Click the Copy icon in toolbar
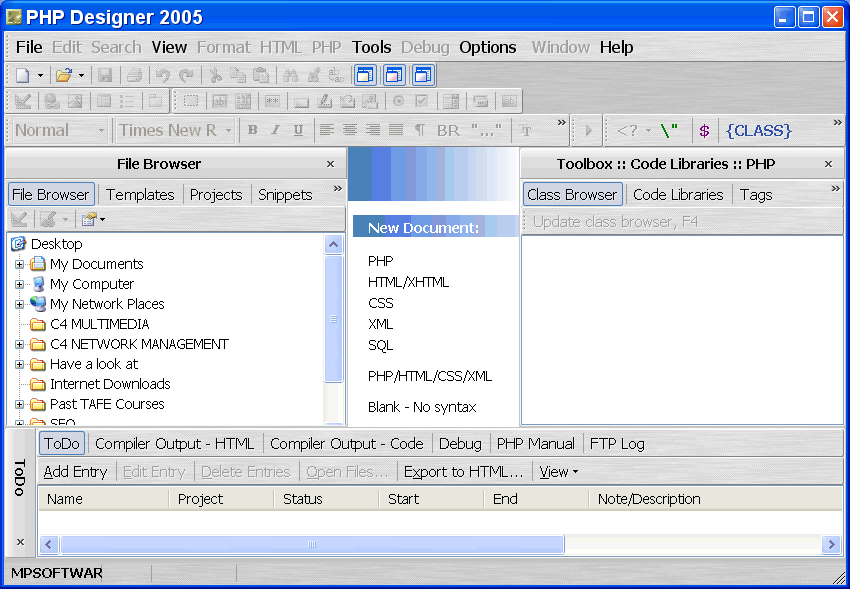Screen dimensions: 850x589 pos(237,75)
